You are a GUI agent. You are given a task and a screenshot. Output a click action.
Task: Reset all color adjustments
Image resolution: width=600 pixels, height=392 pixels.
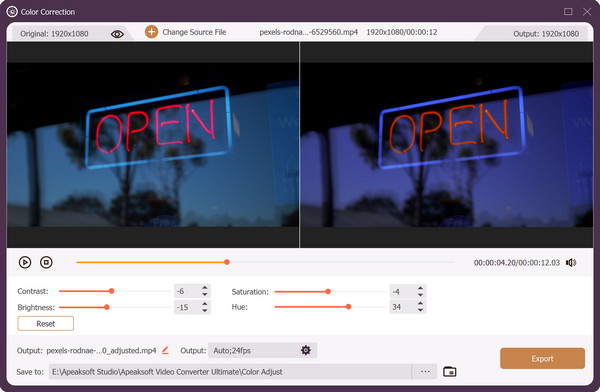(x=46, y=323)
